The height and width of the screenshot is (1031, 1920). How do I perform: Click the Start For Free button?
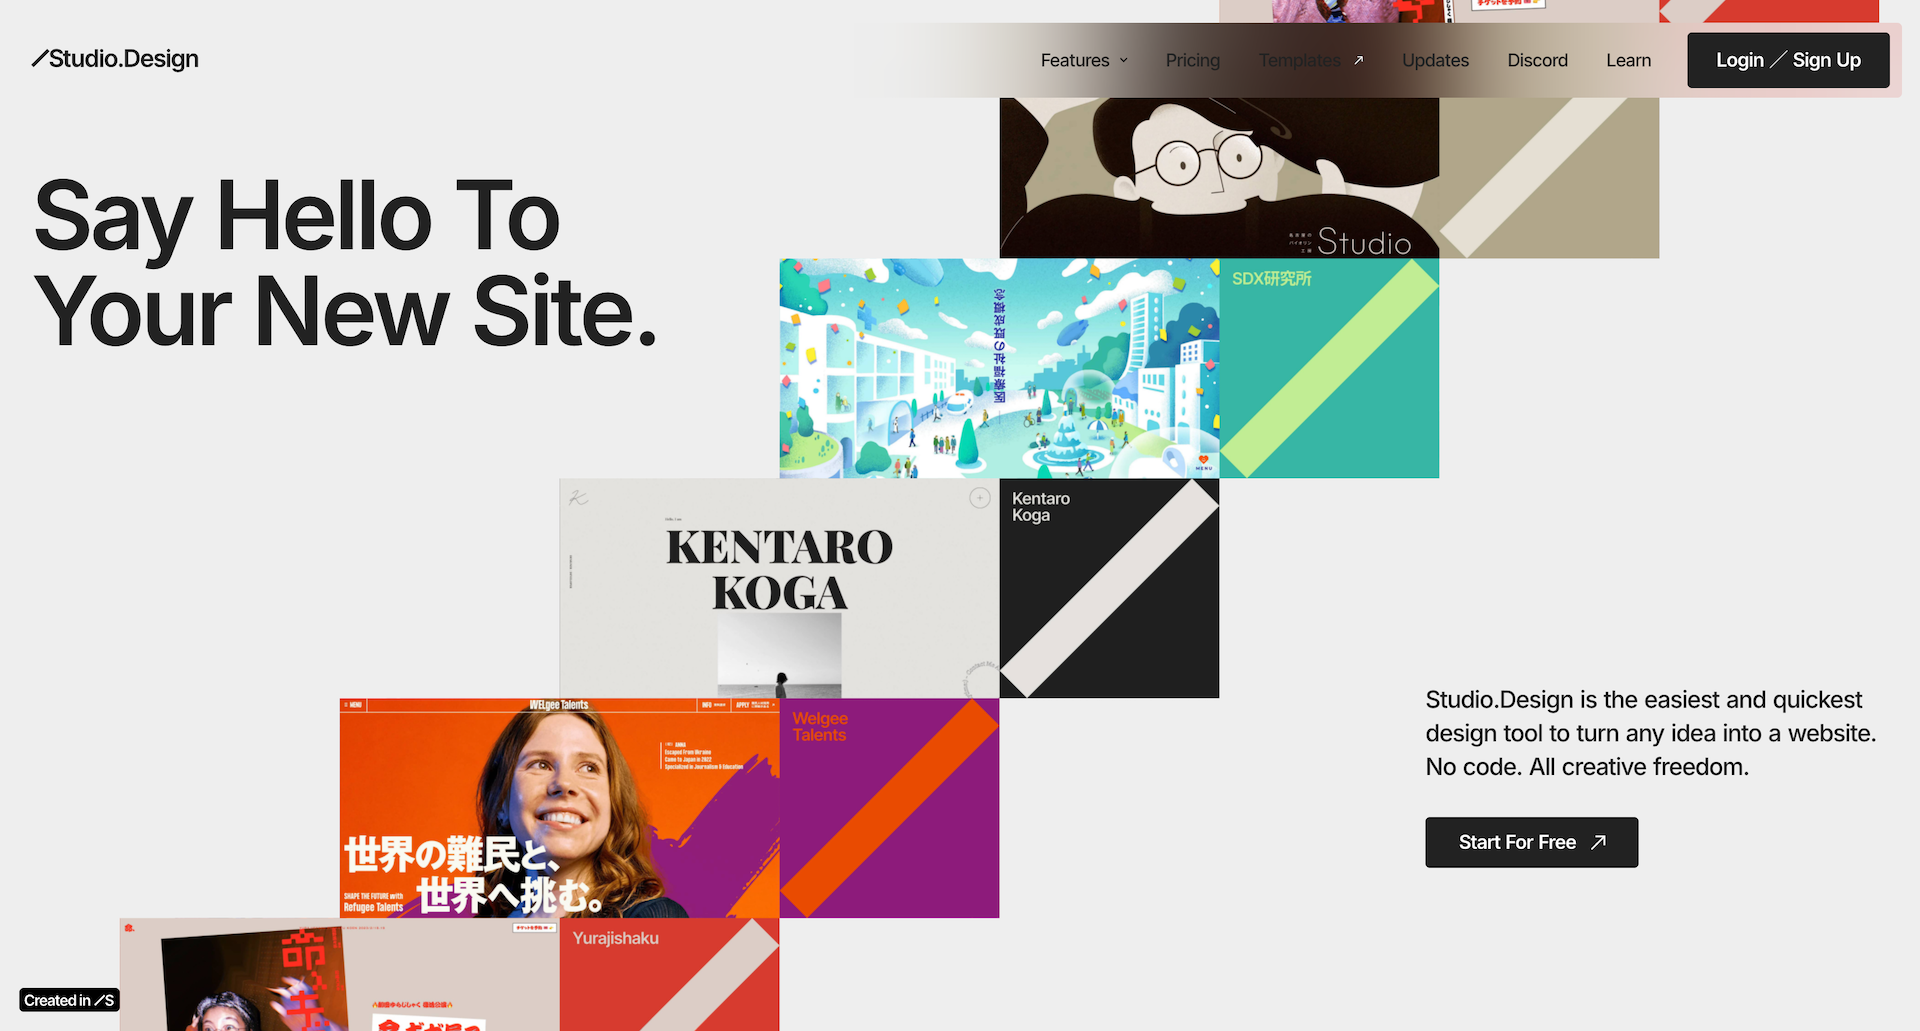point(1531,842)
